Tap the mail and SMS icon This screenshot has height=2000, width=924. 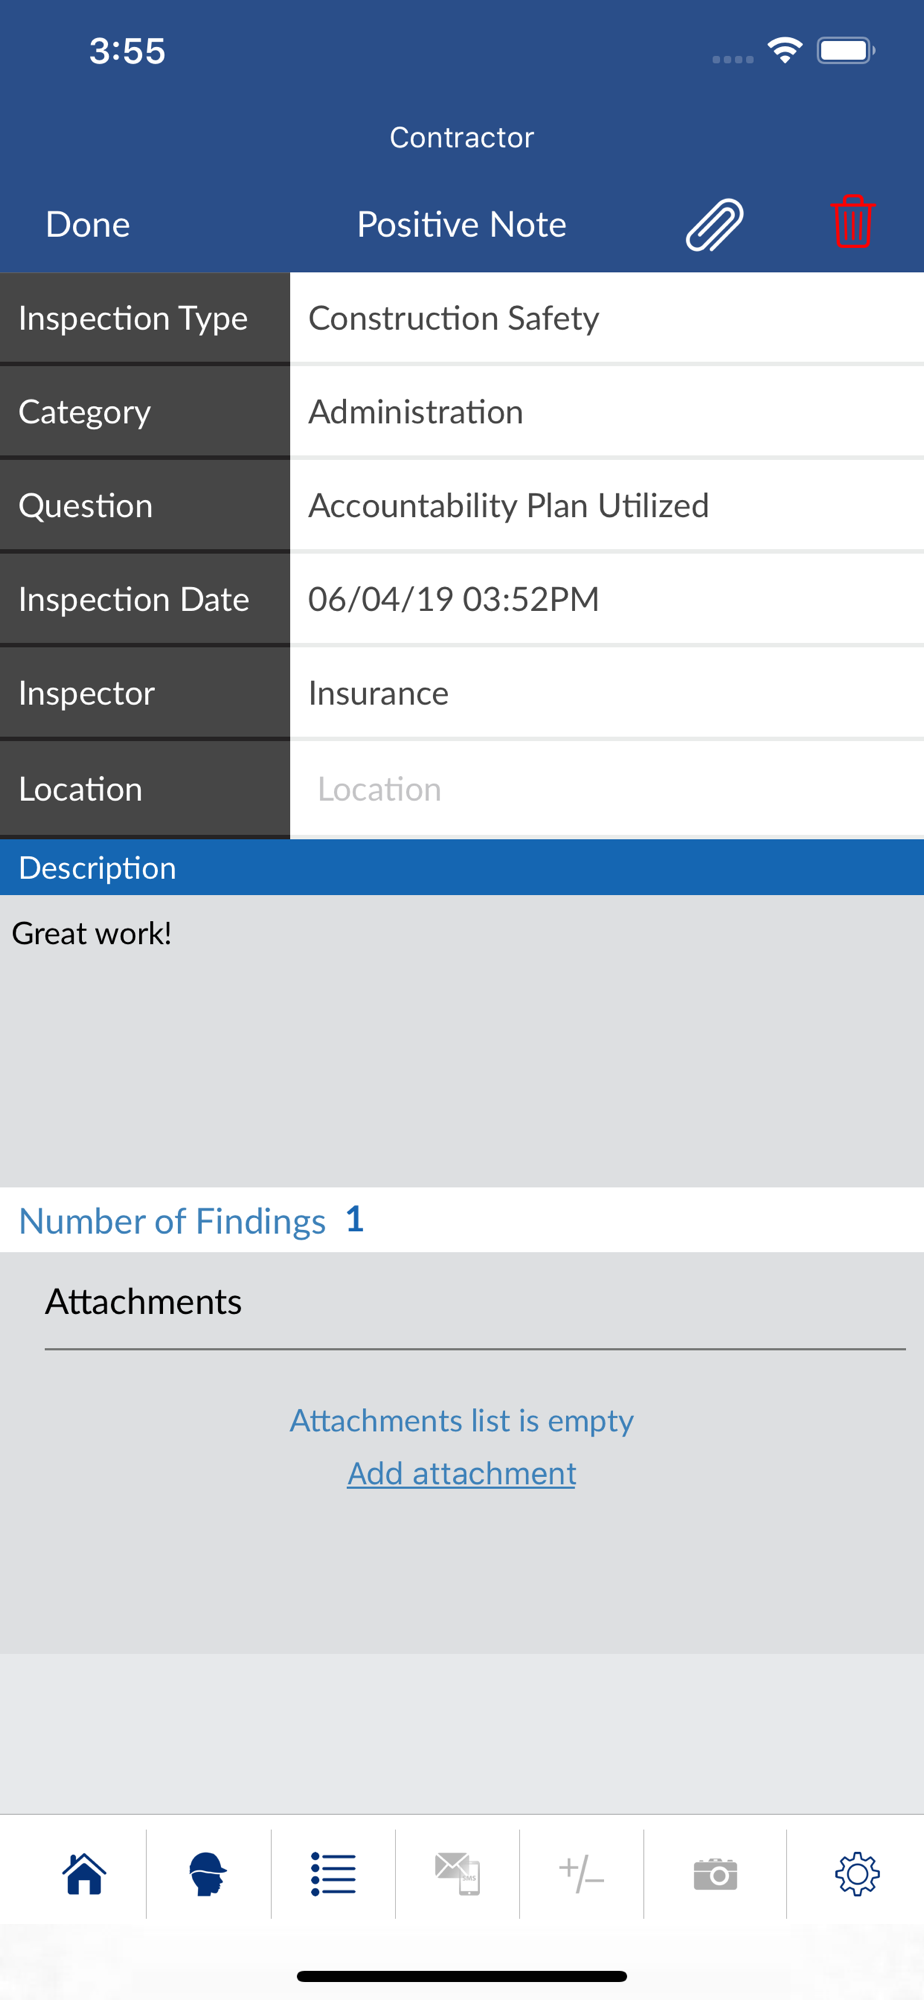point(458,1873)
